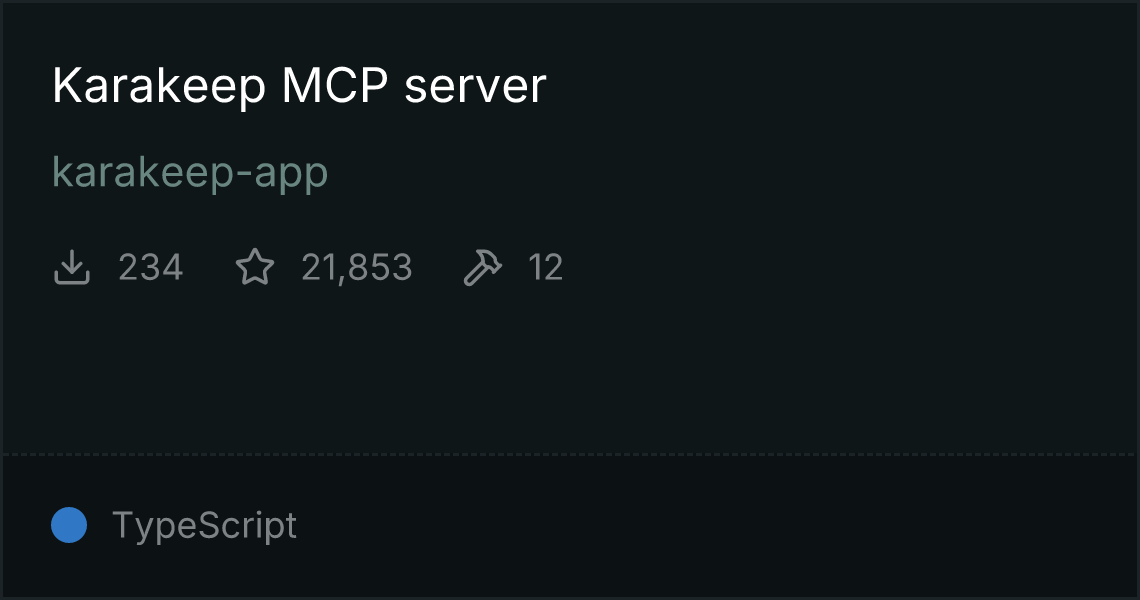Click the dashed divider above TypeScript
1140x600 pixels.
coord(570,455)
